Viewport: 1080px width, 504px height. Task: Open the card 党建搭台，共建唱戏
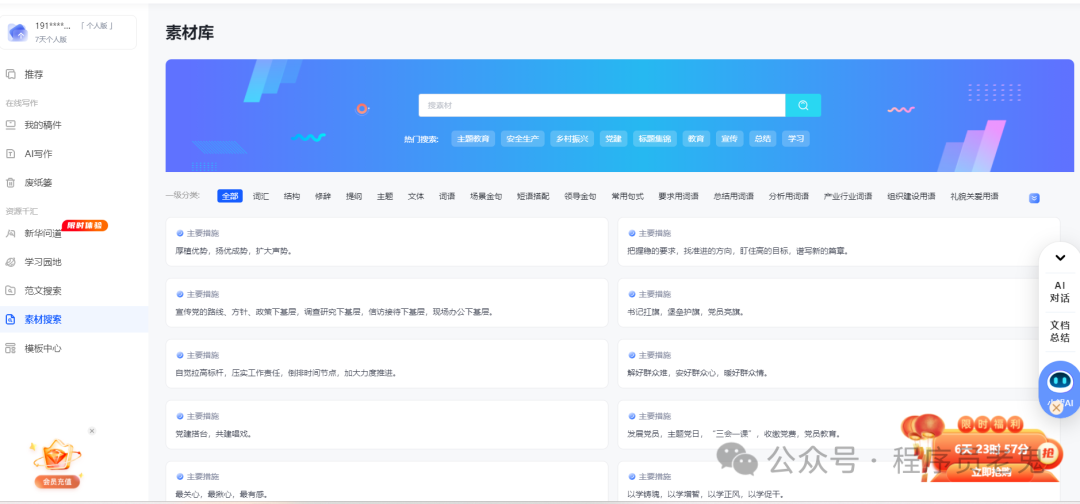click(387, 425)
